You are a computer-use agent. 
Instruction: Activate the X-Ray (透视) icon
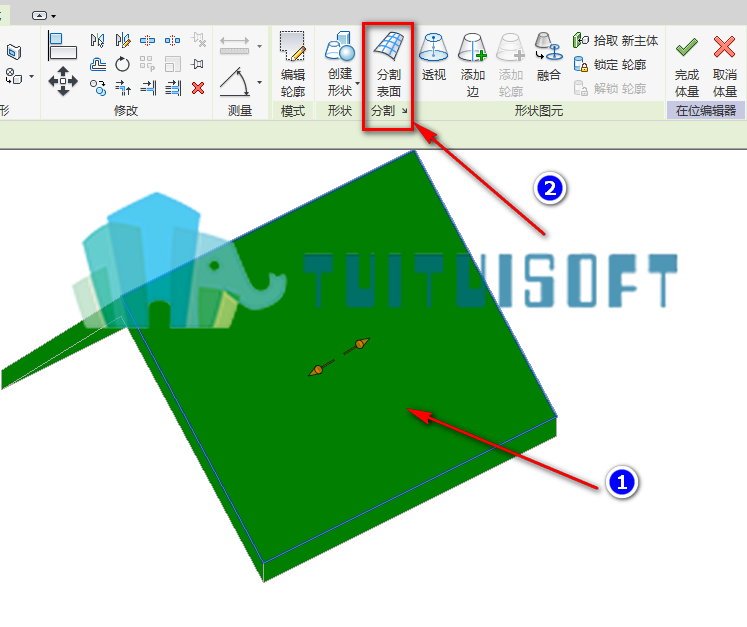click(434, 57)
